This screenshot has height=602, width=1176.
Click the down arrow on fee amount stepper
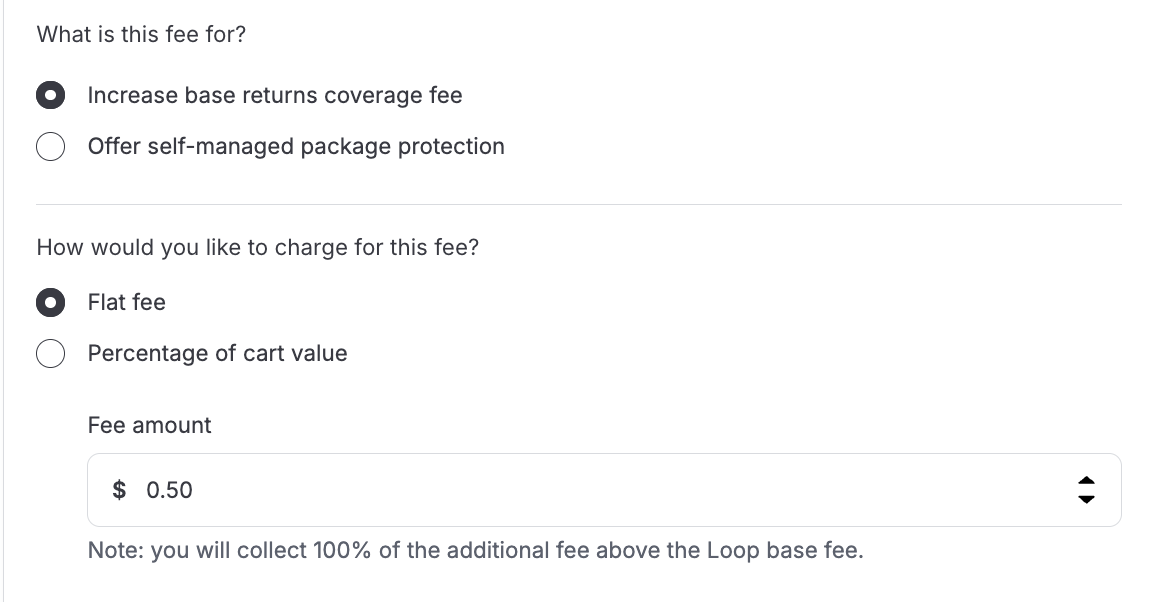tap(1086, 498)
